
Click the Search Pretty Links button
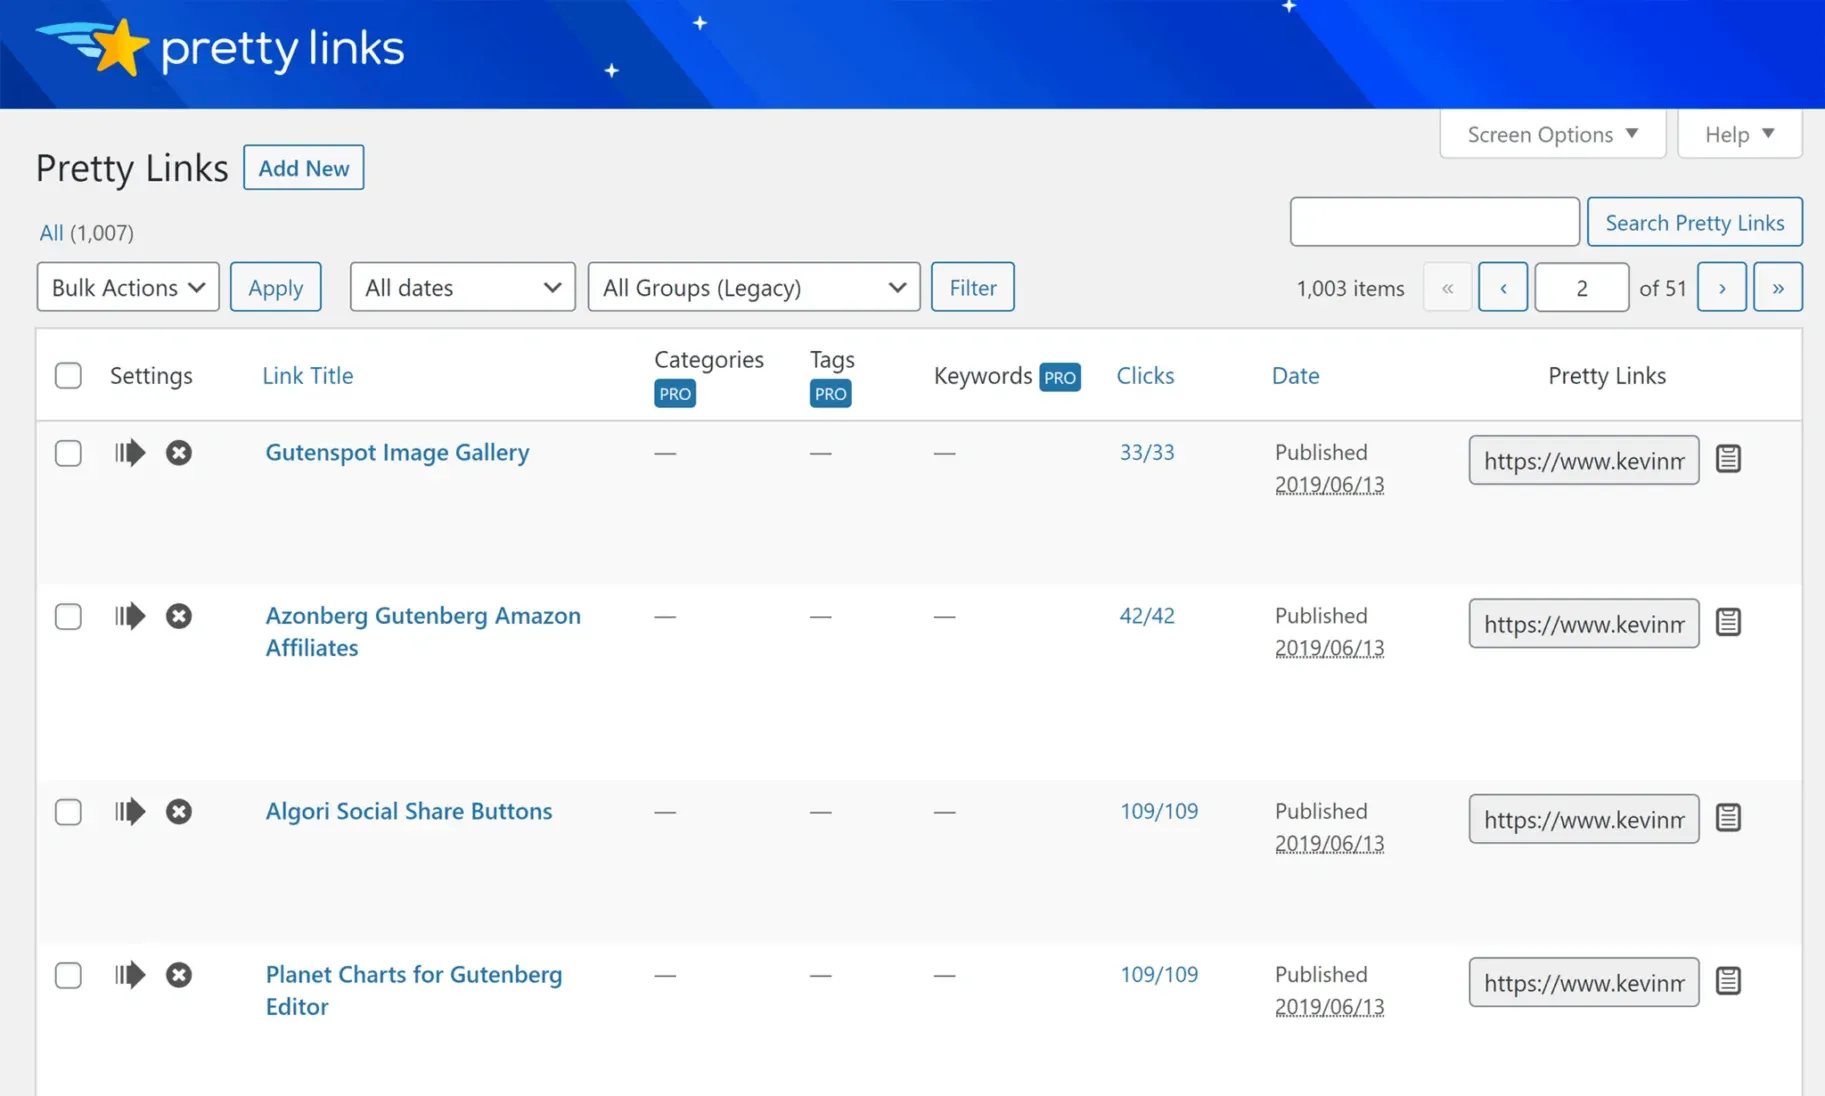[x=1695, y=222]
